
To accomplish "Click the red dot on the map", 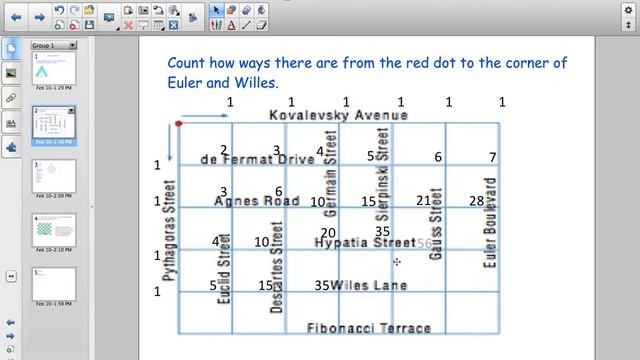I will (x=179, y=123).
